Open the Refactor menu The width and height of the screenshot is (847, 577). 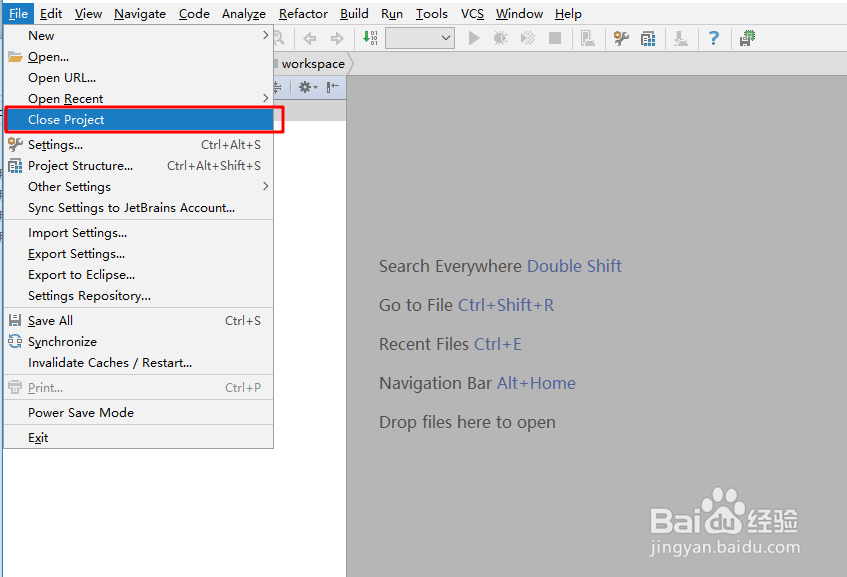point(303,14)
